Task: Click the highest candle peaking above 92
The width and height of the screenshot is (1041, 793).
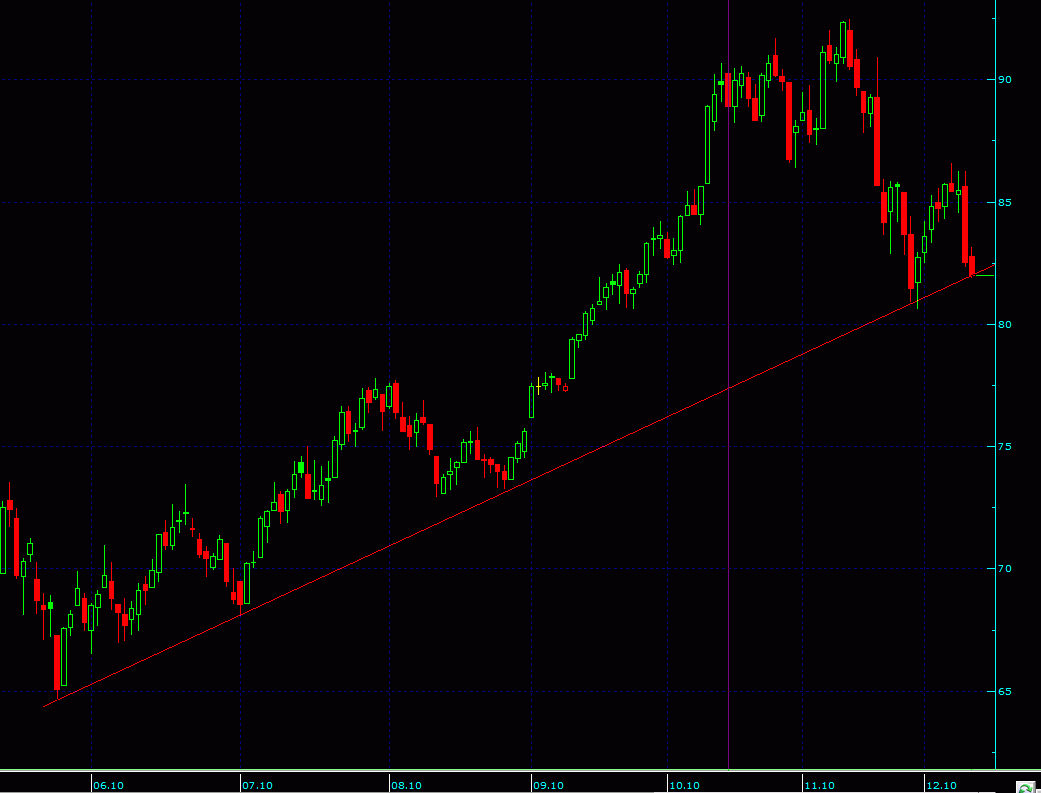Action: pyautogui.click(x=844, y=40)
